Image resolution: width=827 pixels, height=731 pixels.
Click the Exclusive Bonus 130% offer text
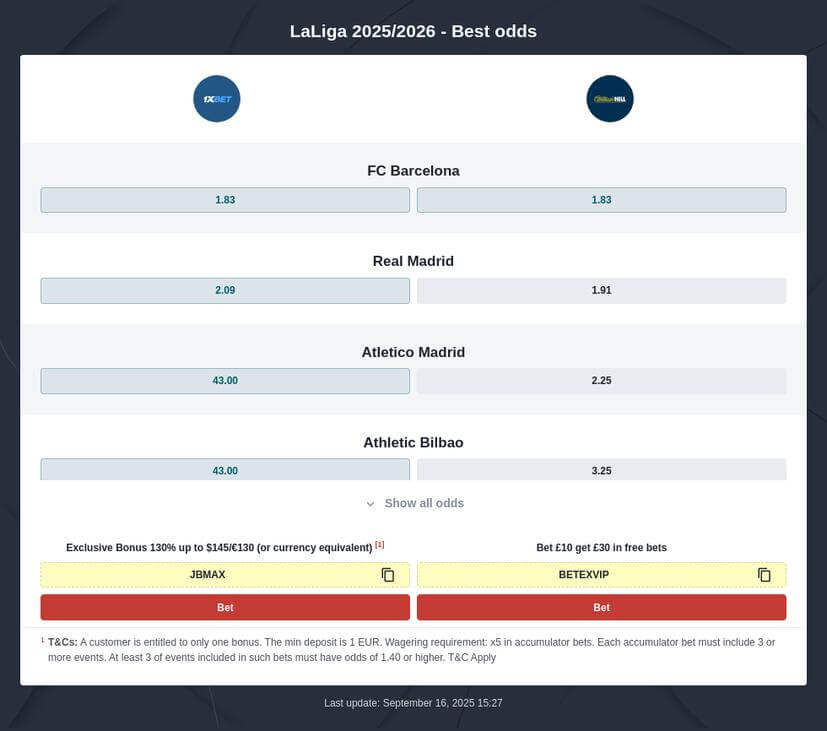219,548
